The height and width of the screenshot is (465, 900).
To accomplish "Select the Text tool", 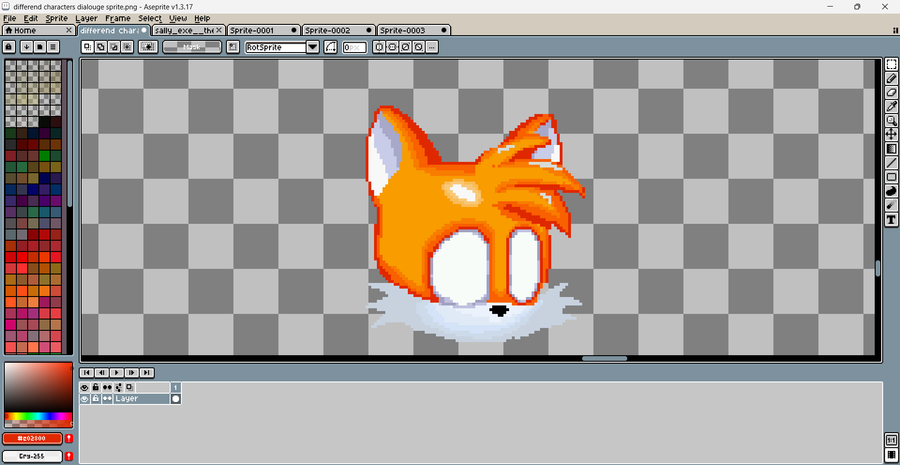I will (891, 219).
